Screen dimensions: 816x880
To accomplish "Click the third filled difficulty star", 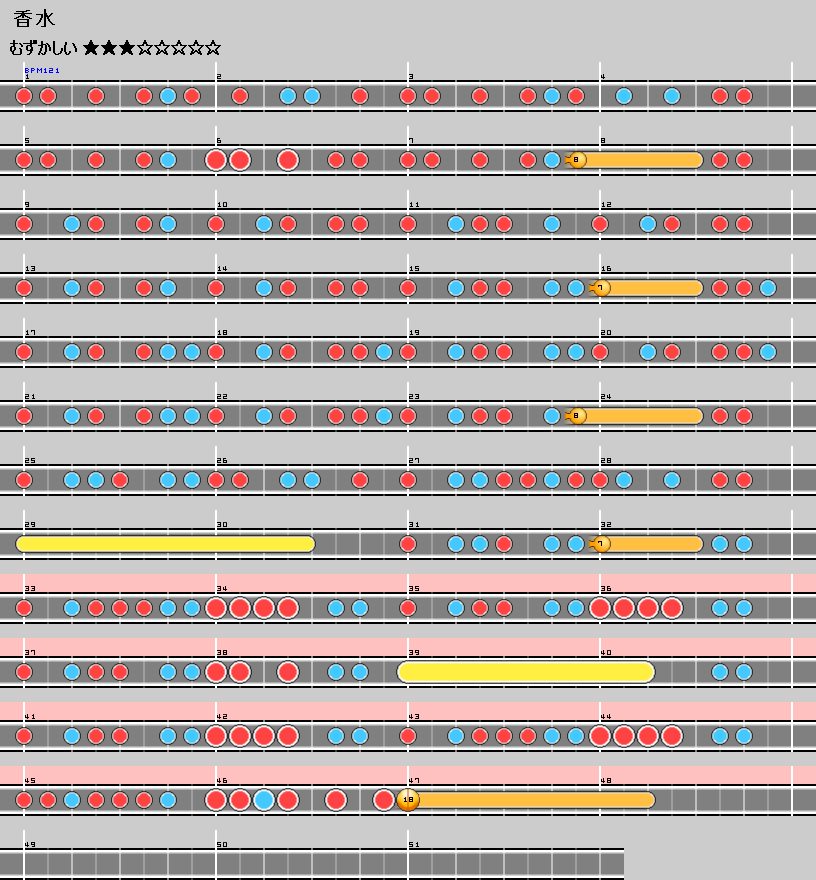I will tap(128, 48).
